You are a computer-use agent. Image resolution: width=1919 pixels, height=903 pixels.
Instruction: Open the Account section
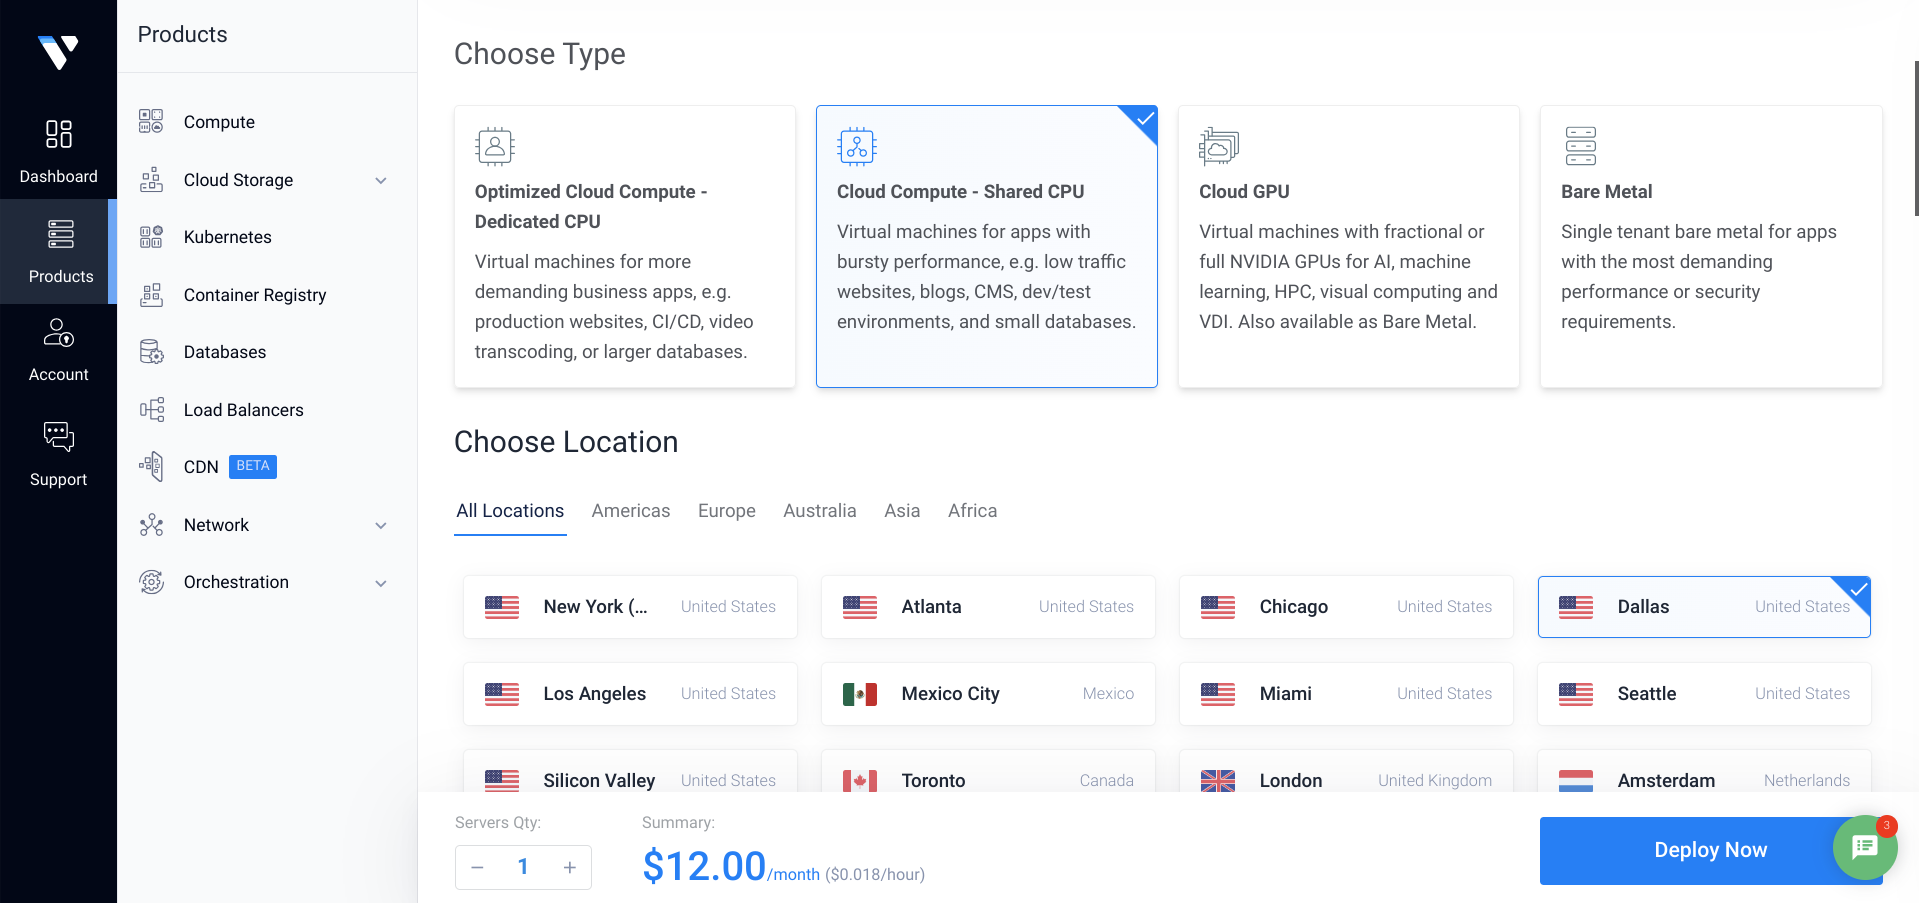point(58,350)
